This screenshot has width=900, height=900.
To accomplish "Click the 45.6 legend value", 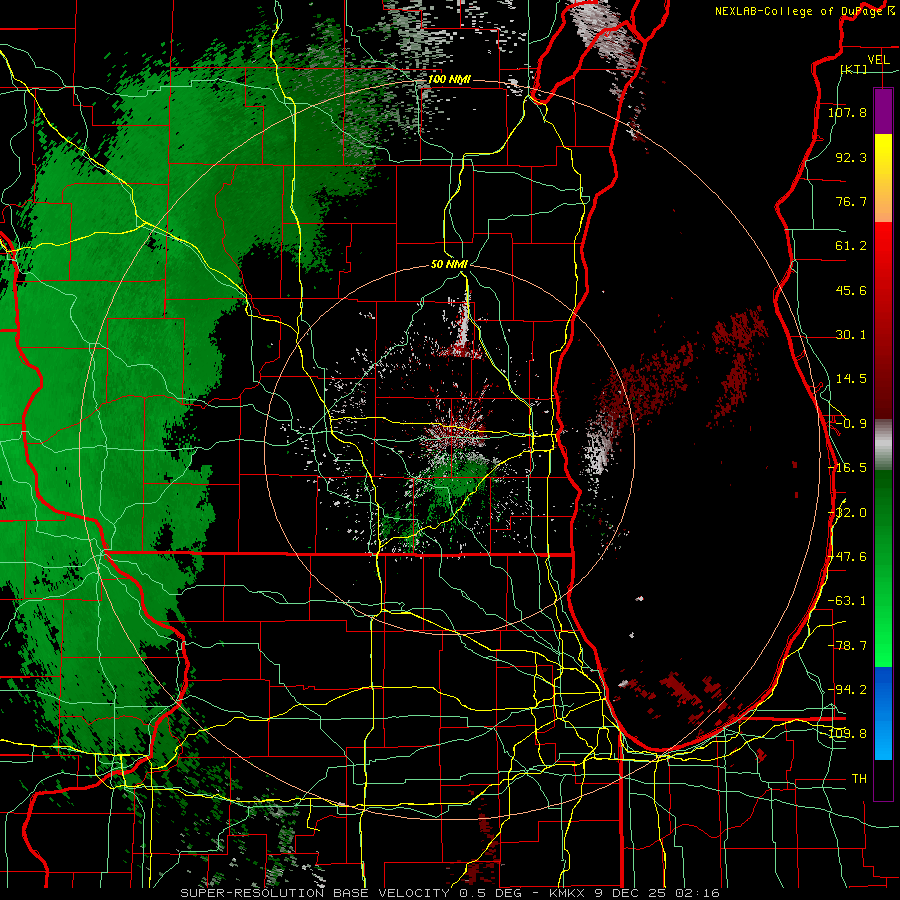I will [851, 290].
